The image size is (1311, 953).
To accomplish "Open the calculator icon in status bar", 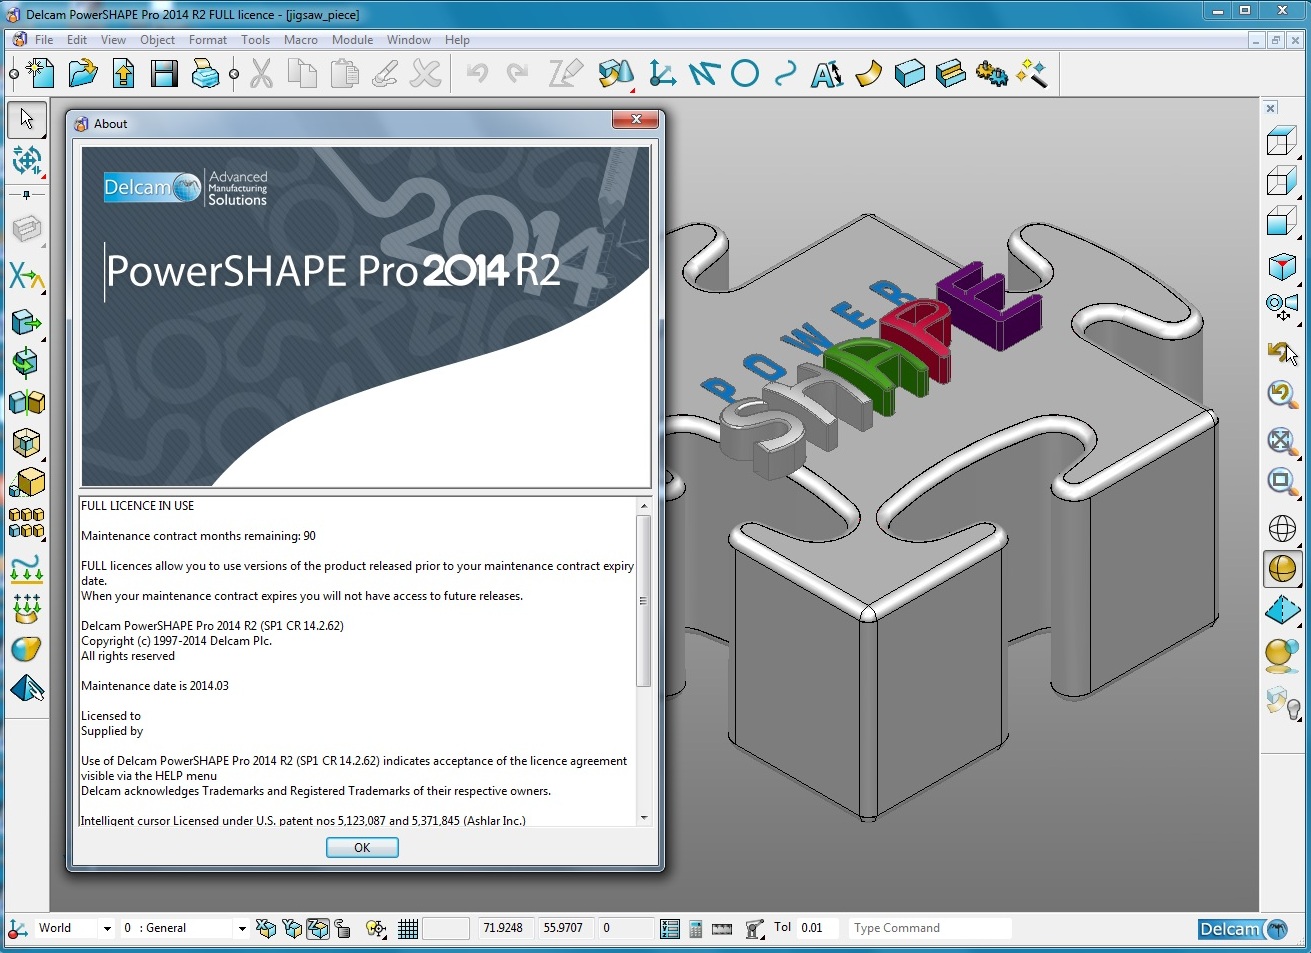I will (696, 929).
